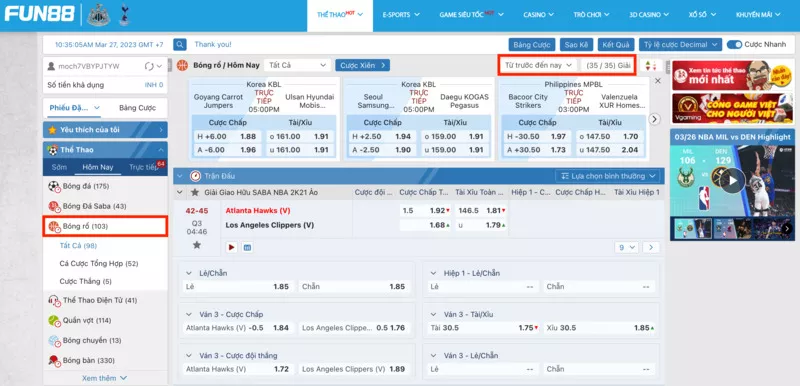Open the GAME SIÊU TỐC menu
Screen dimensions: 800x386
click(472, 15)
